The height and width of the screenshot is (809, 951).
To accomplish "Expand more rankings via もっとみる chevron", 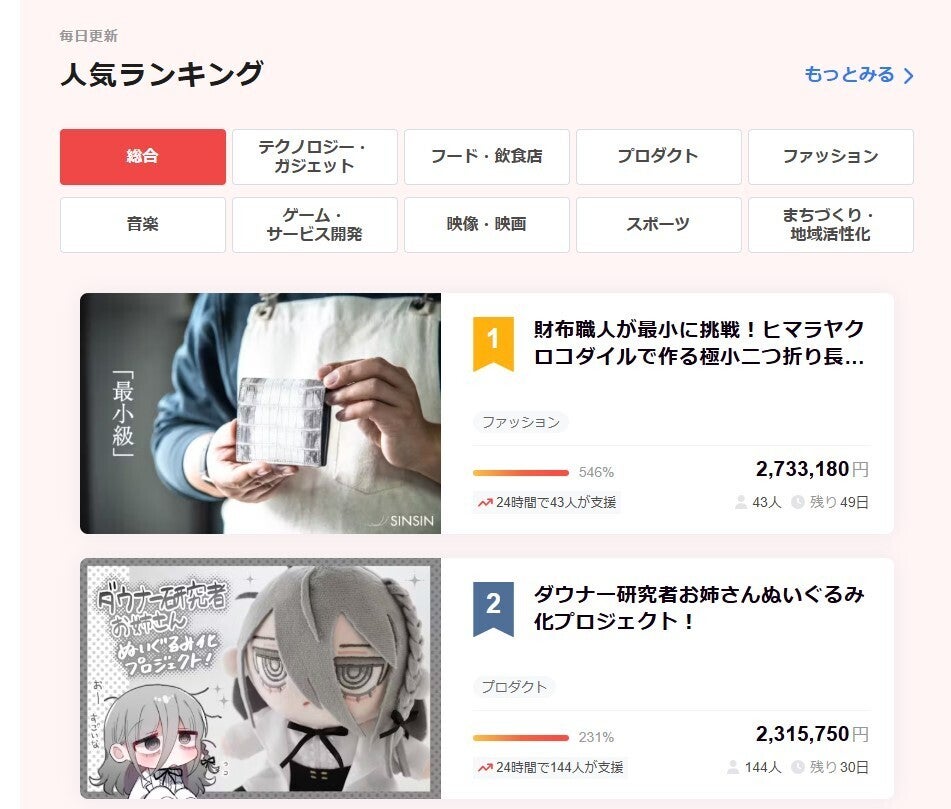I will pyautogui.click(x=908, y=76).
